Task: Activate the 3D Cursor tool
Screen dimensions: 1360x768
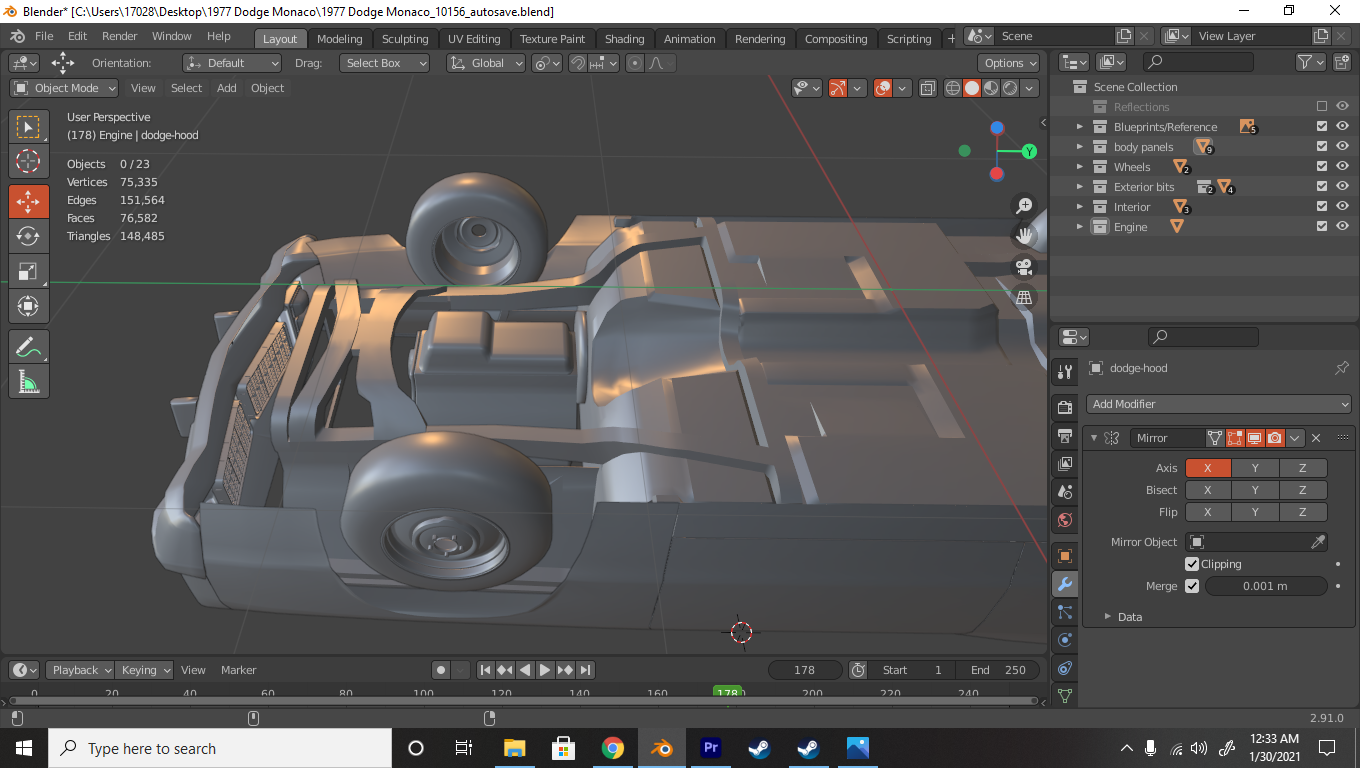Action: tap(28, 161)
